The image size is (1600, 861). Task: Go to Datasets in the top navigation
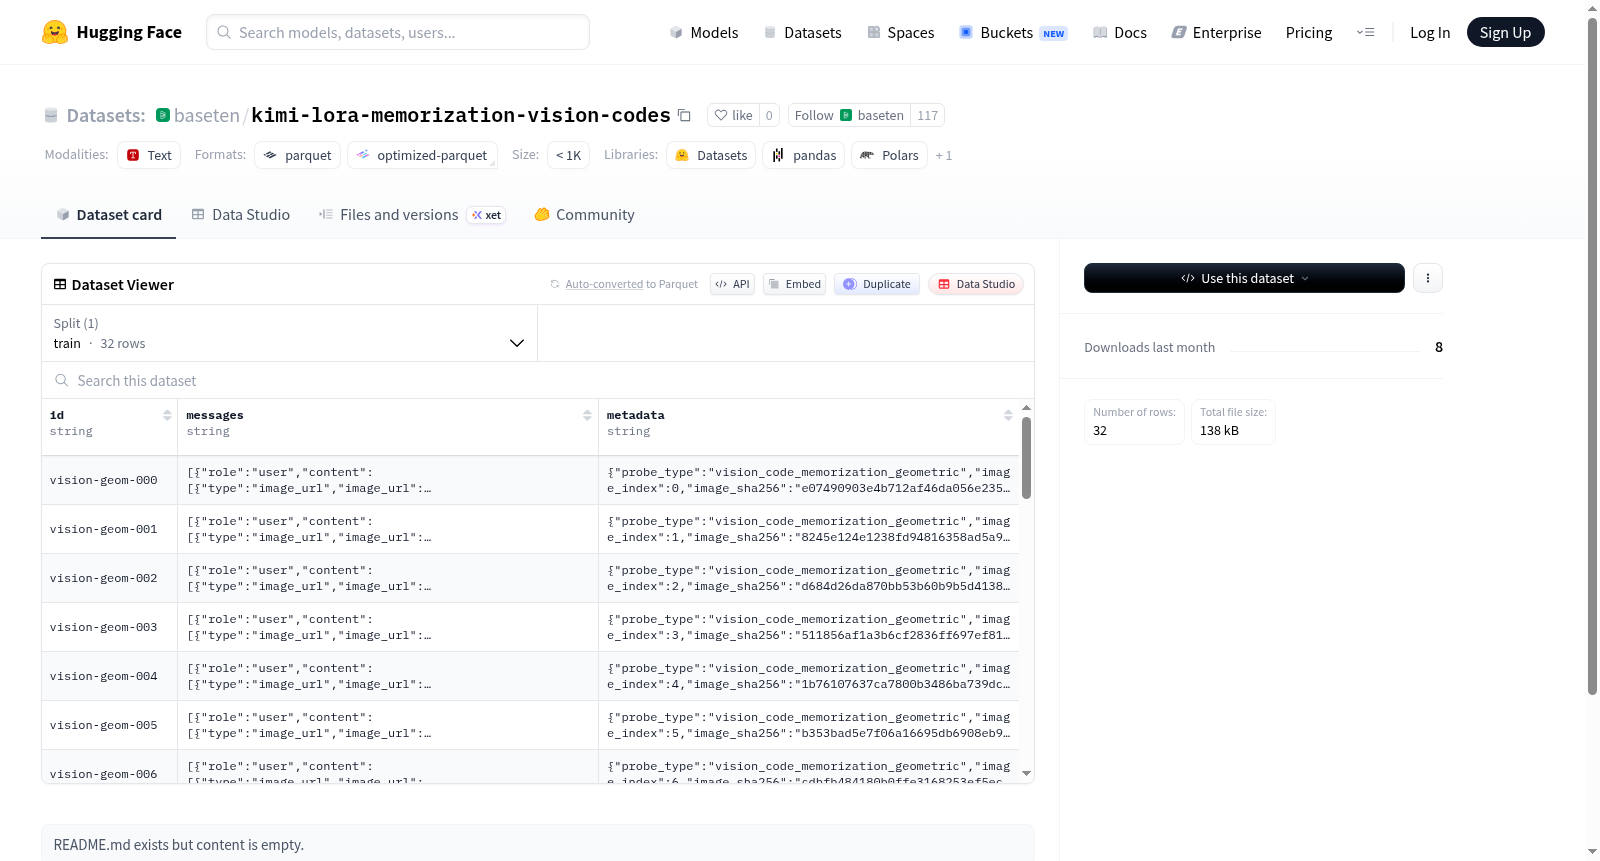pyautogui.click(x=802, y=33)
